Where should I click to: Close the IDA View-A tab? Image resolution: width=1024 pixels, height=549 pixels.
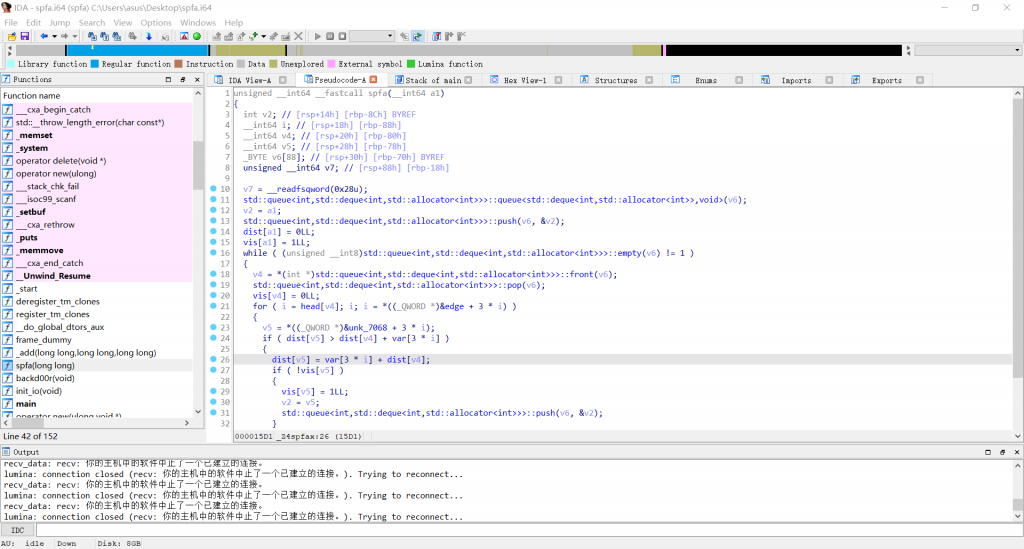[x=283, y=80]
